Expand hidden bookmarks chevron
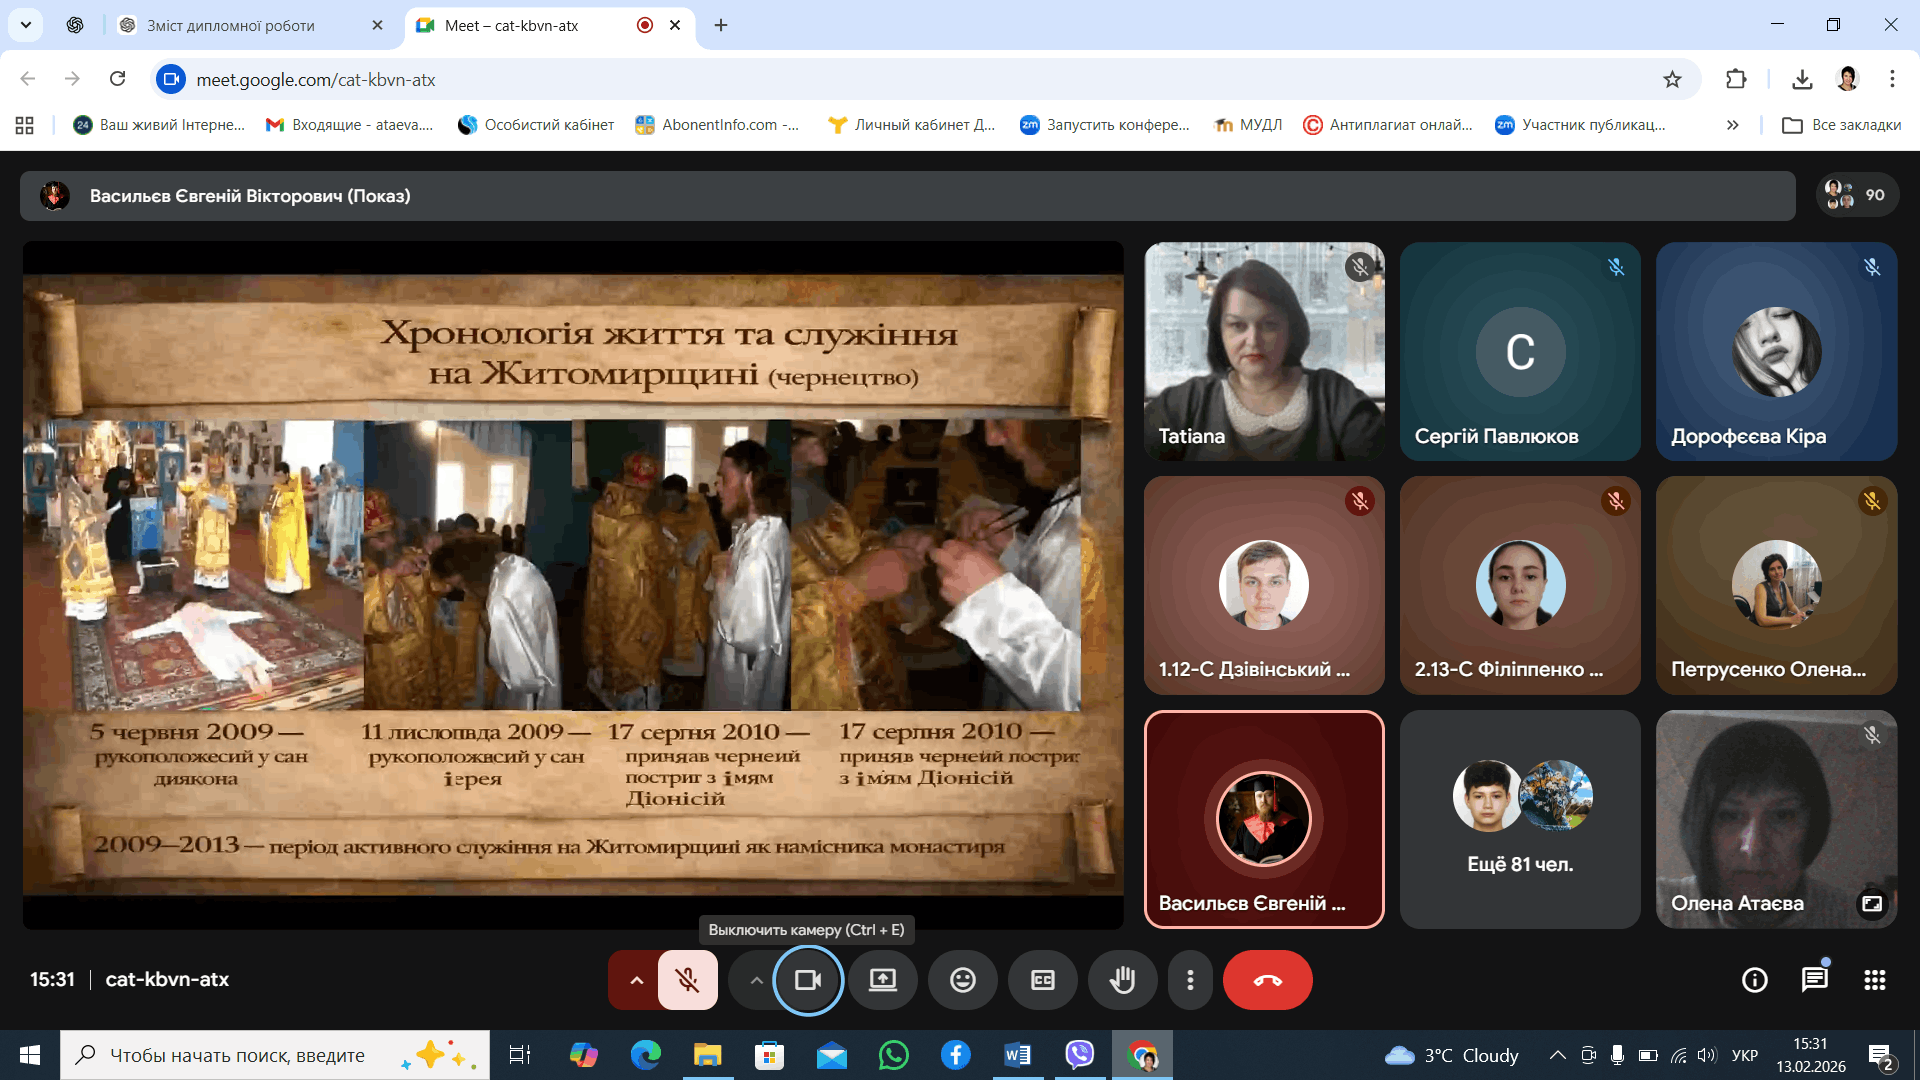The width and height of the screenshot is (1920, 1080). pyautogui.click(x=1732, y=125)
